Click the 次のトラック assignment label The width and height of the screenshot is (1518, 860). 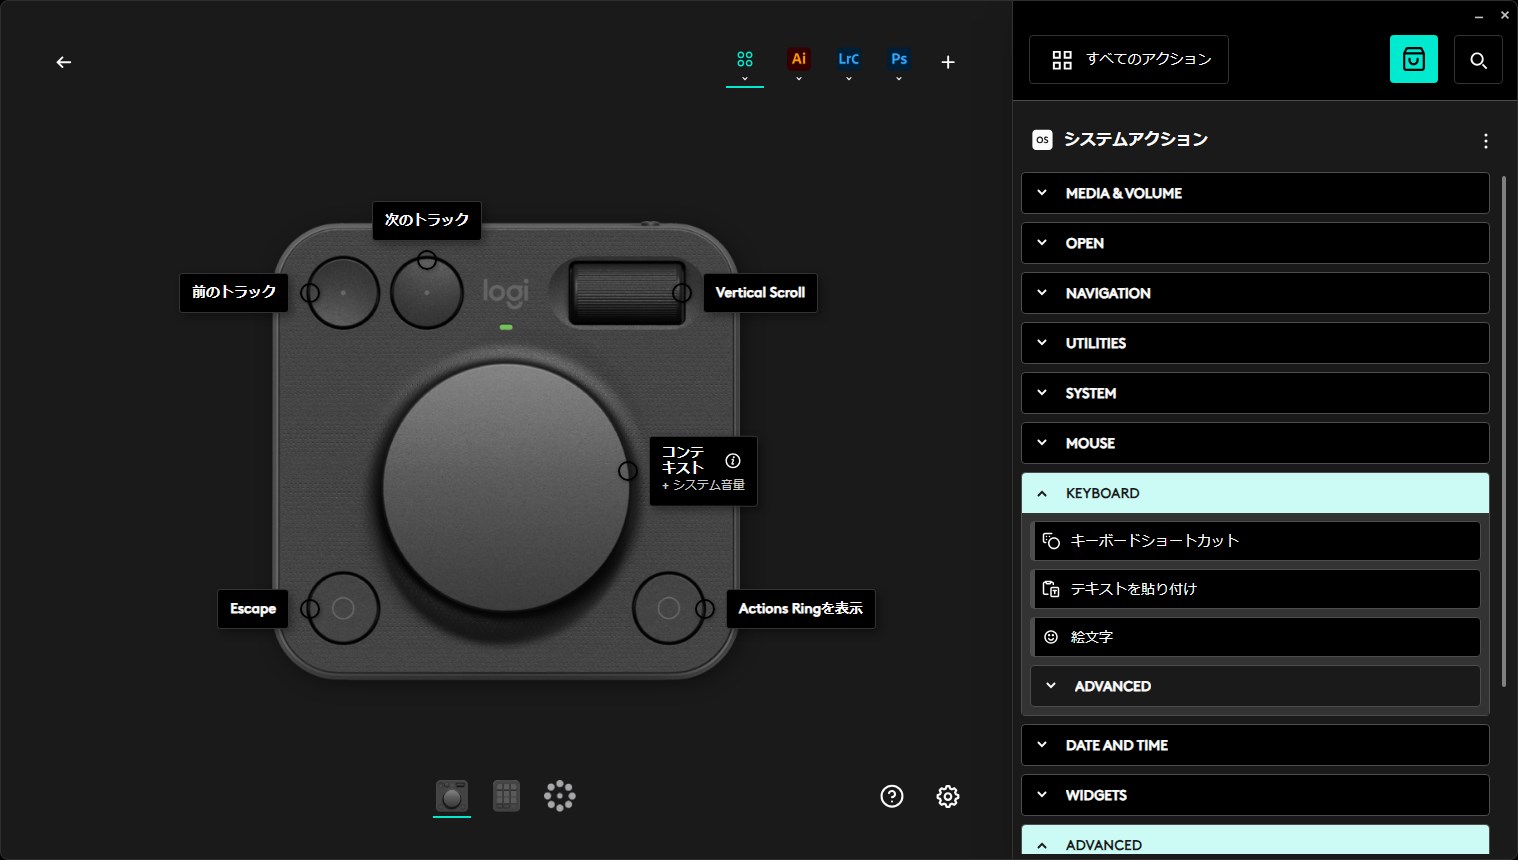tap(427, 220)
